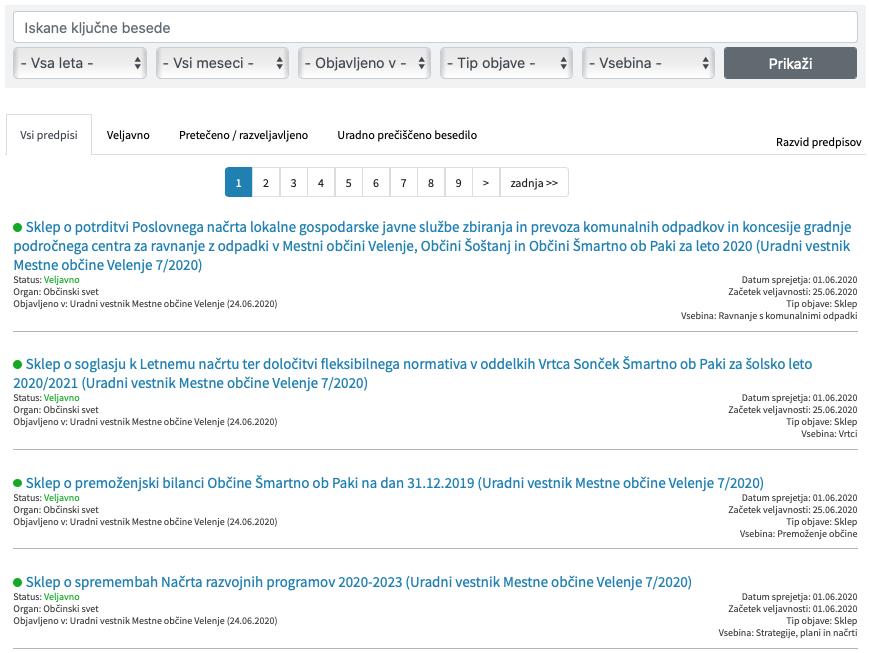The height and width of the screenshot is (653, 869).
Task: Select the 'Pretečeno / razveljavljeno' tab
Action: (243, 135)
